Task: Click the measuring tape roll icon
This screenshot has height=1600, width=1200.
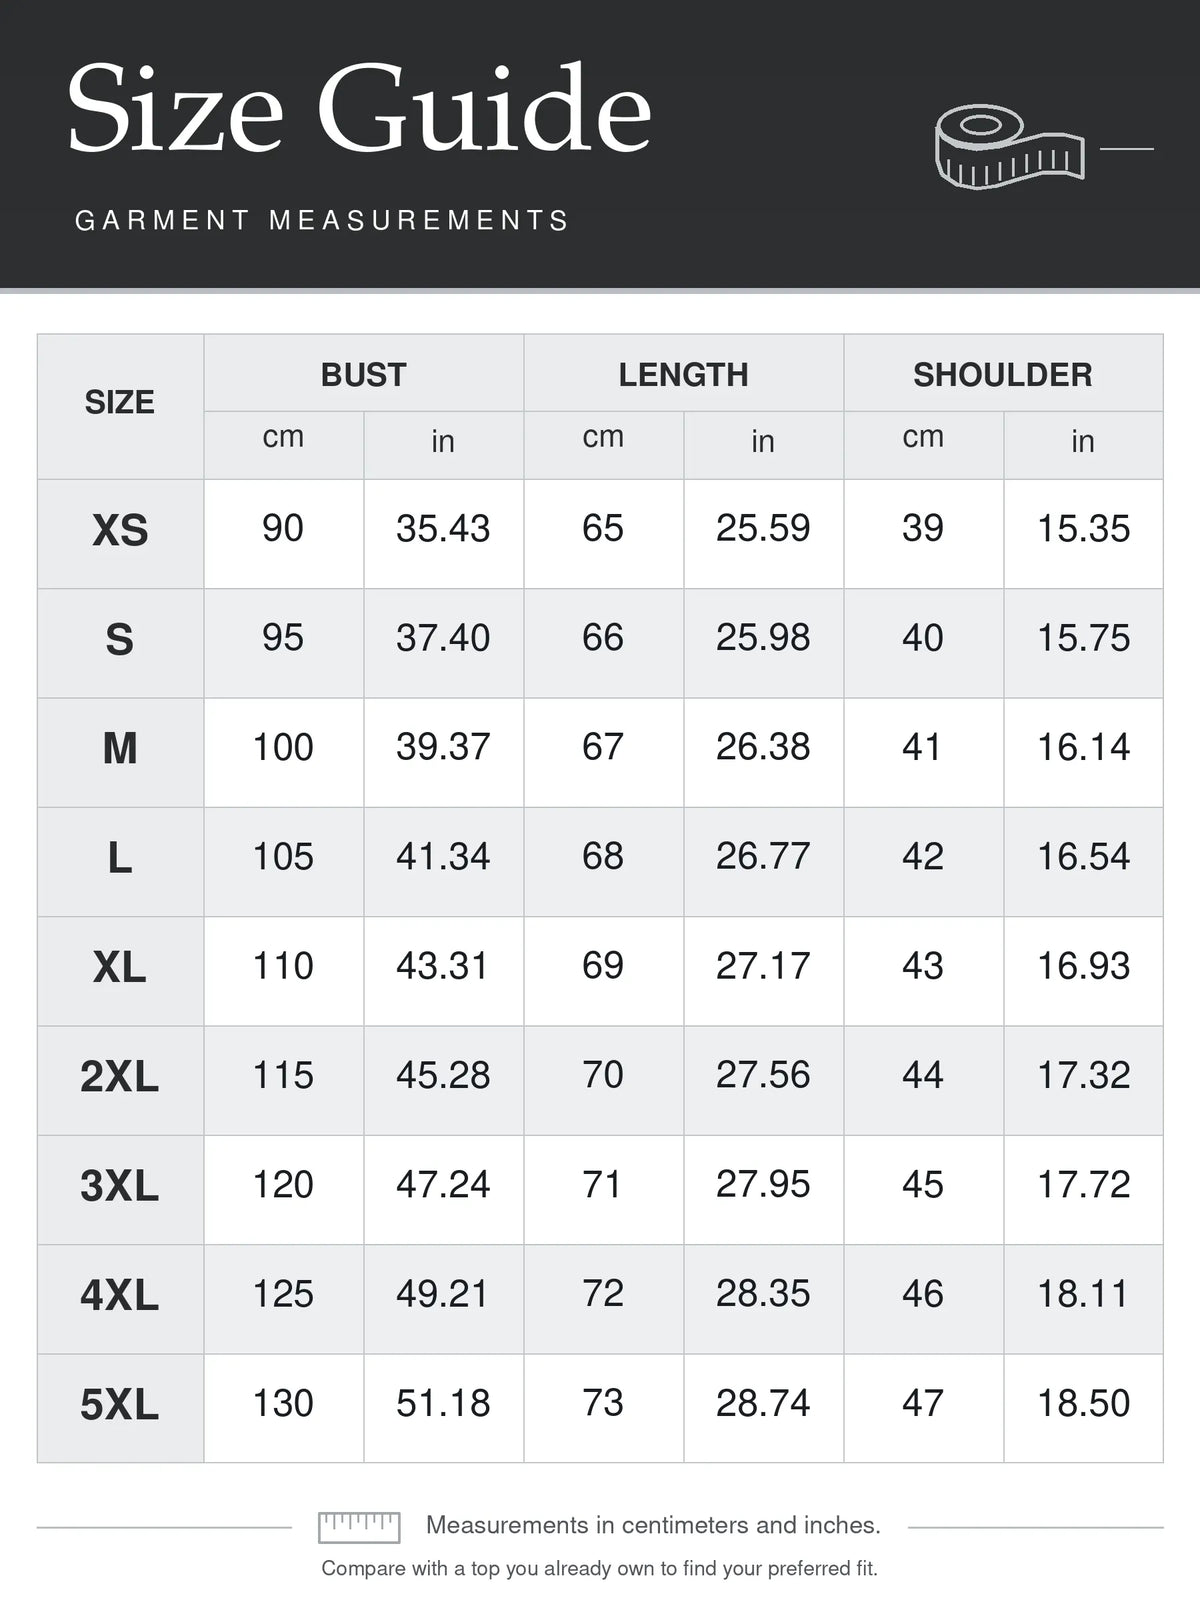Action: 1010,147
